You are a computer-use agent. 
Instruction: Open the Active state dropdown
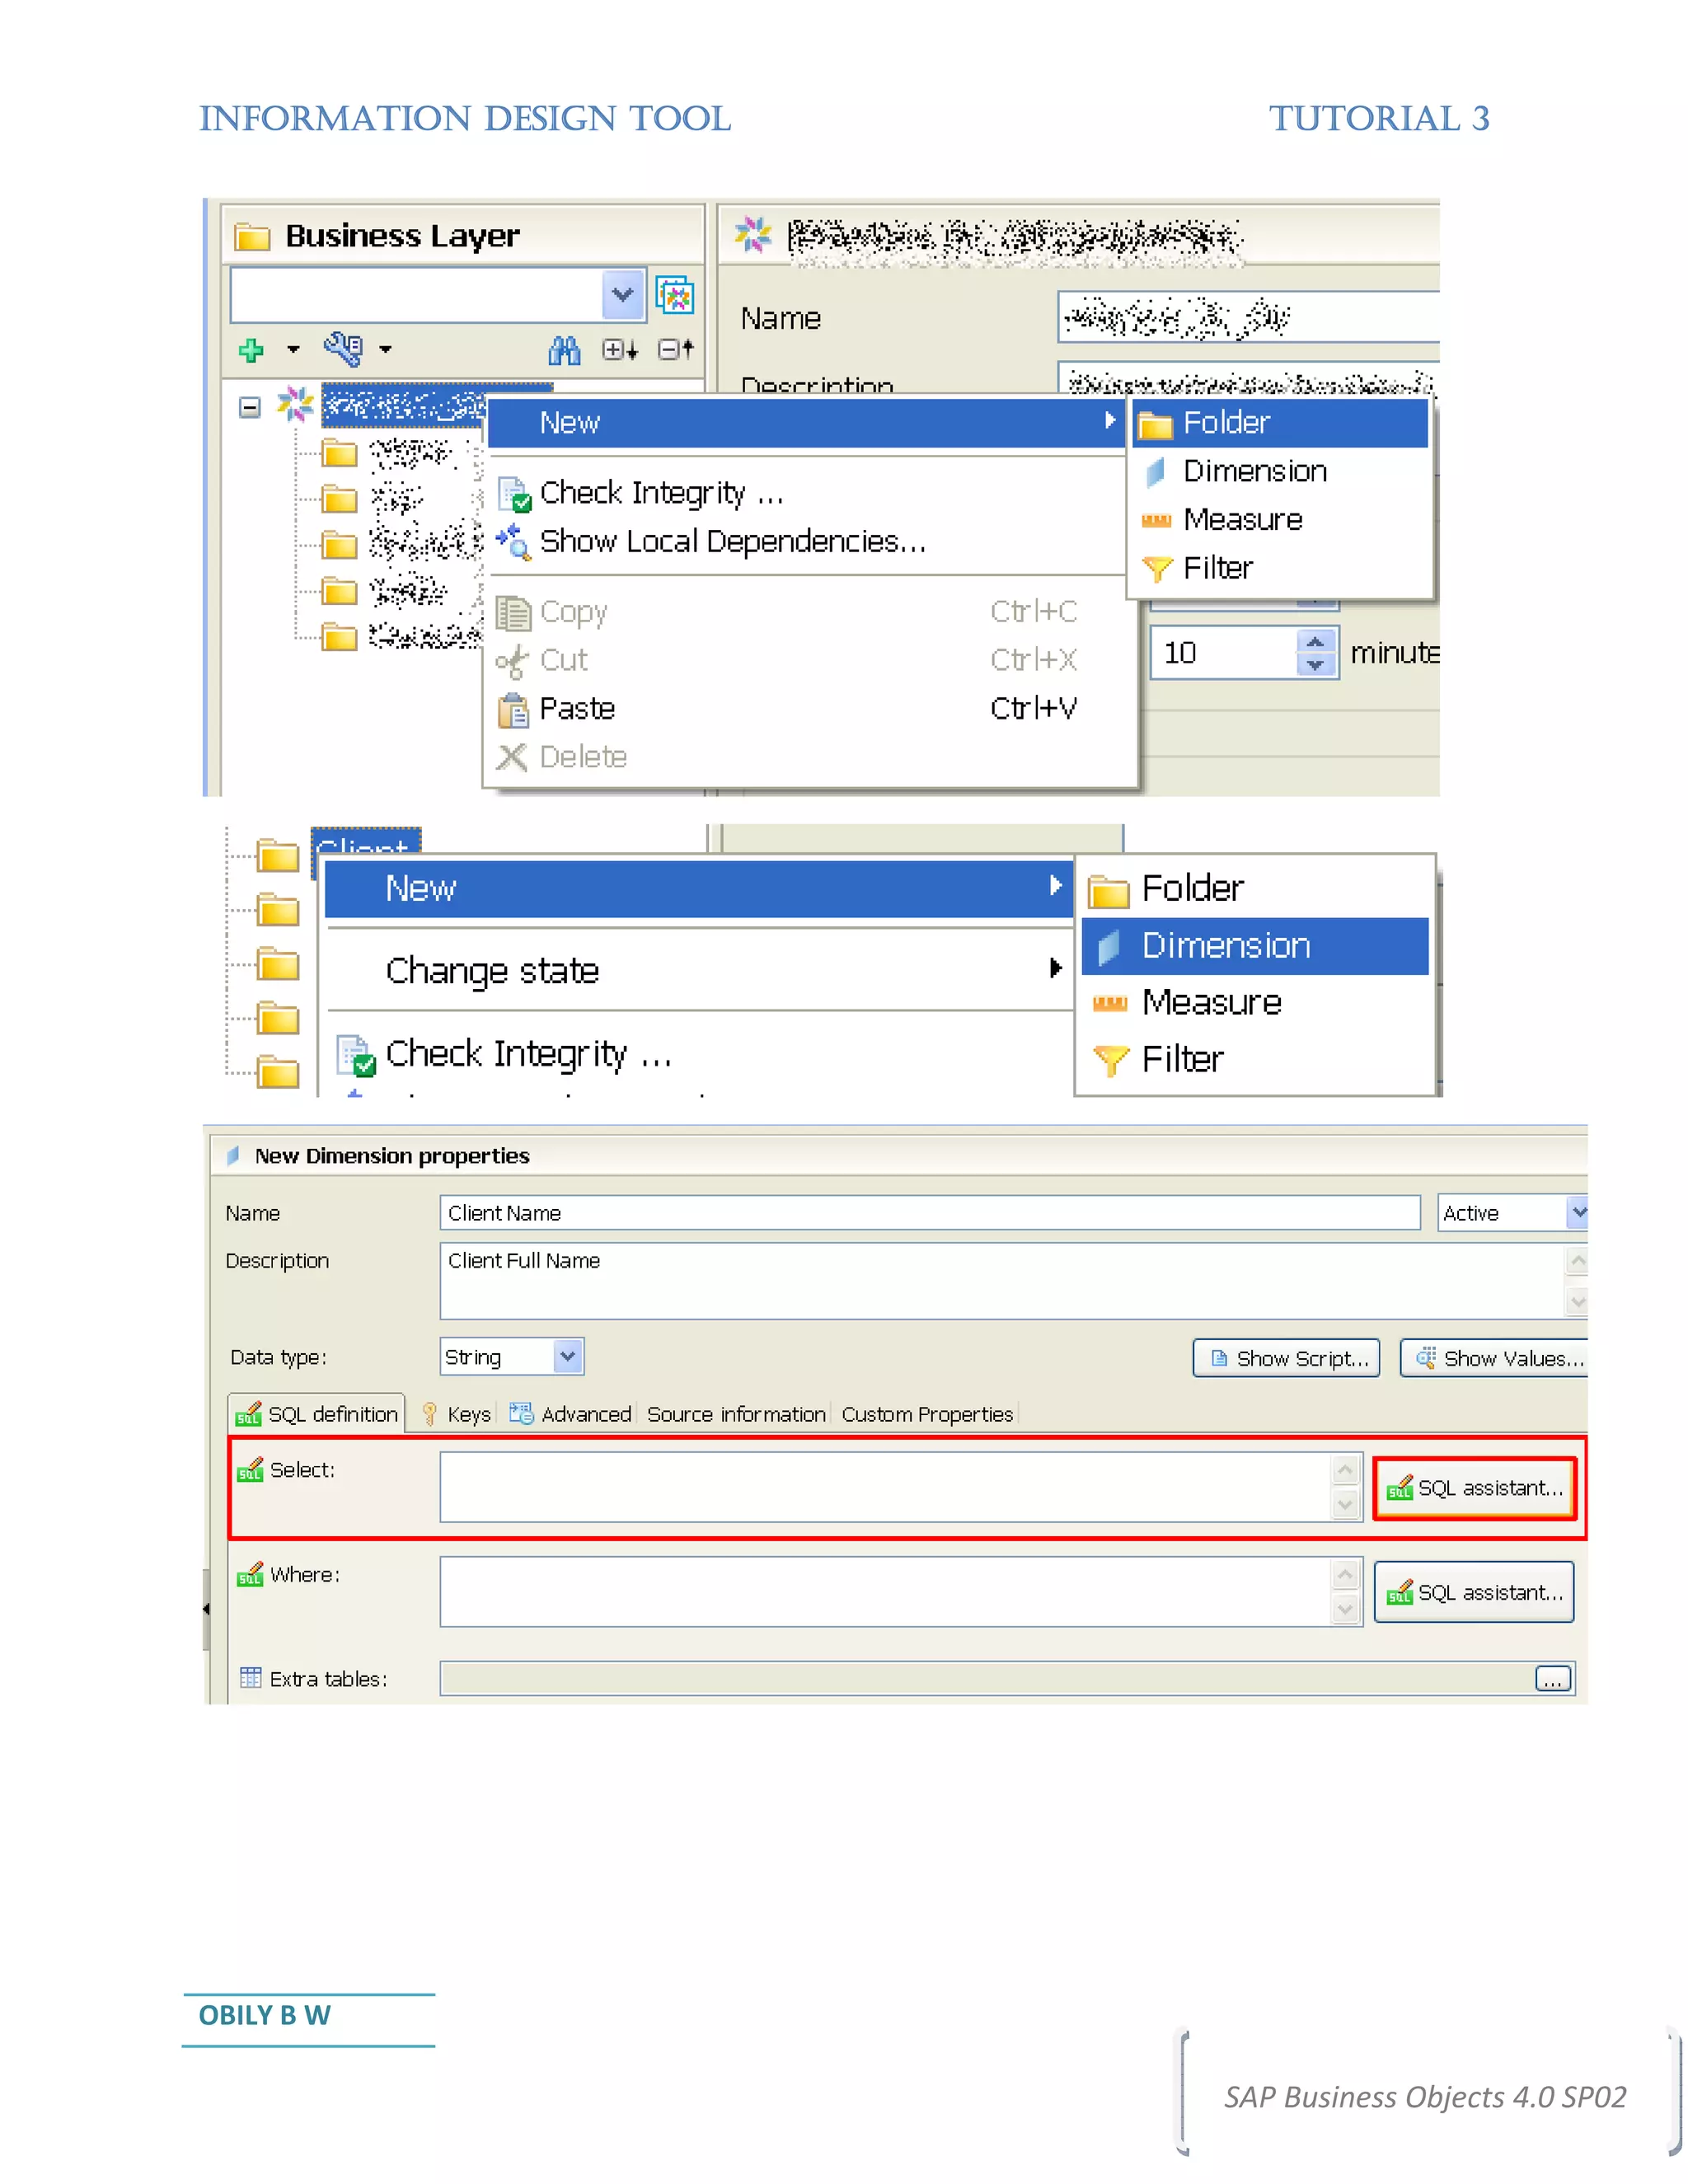point(1576,1213)
